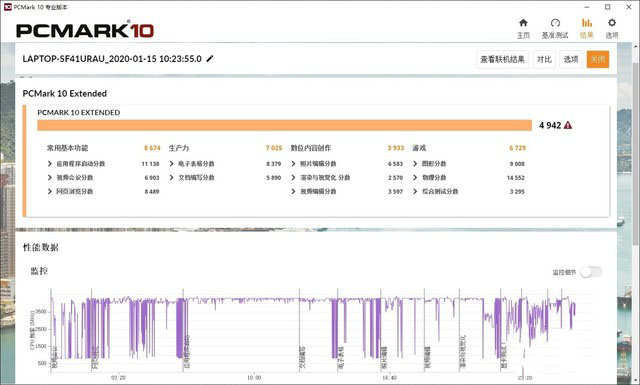Maximize the PCMark 10 window

607,7
